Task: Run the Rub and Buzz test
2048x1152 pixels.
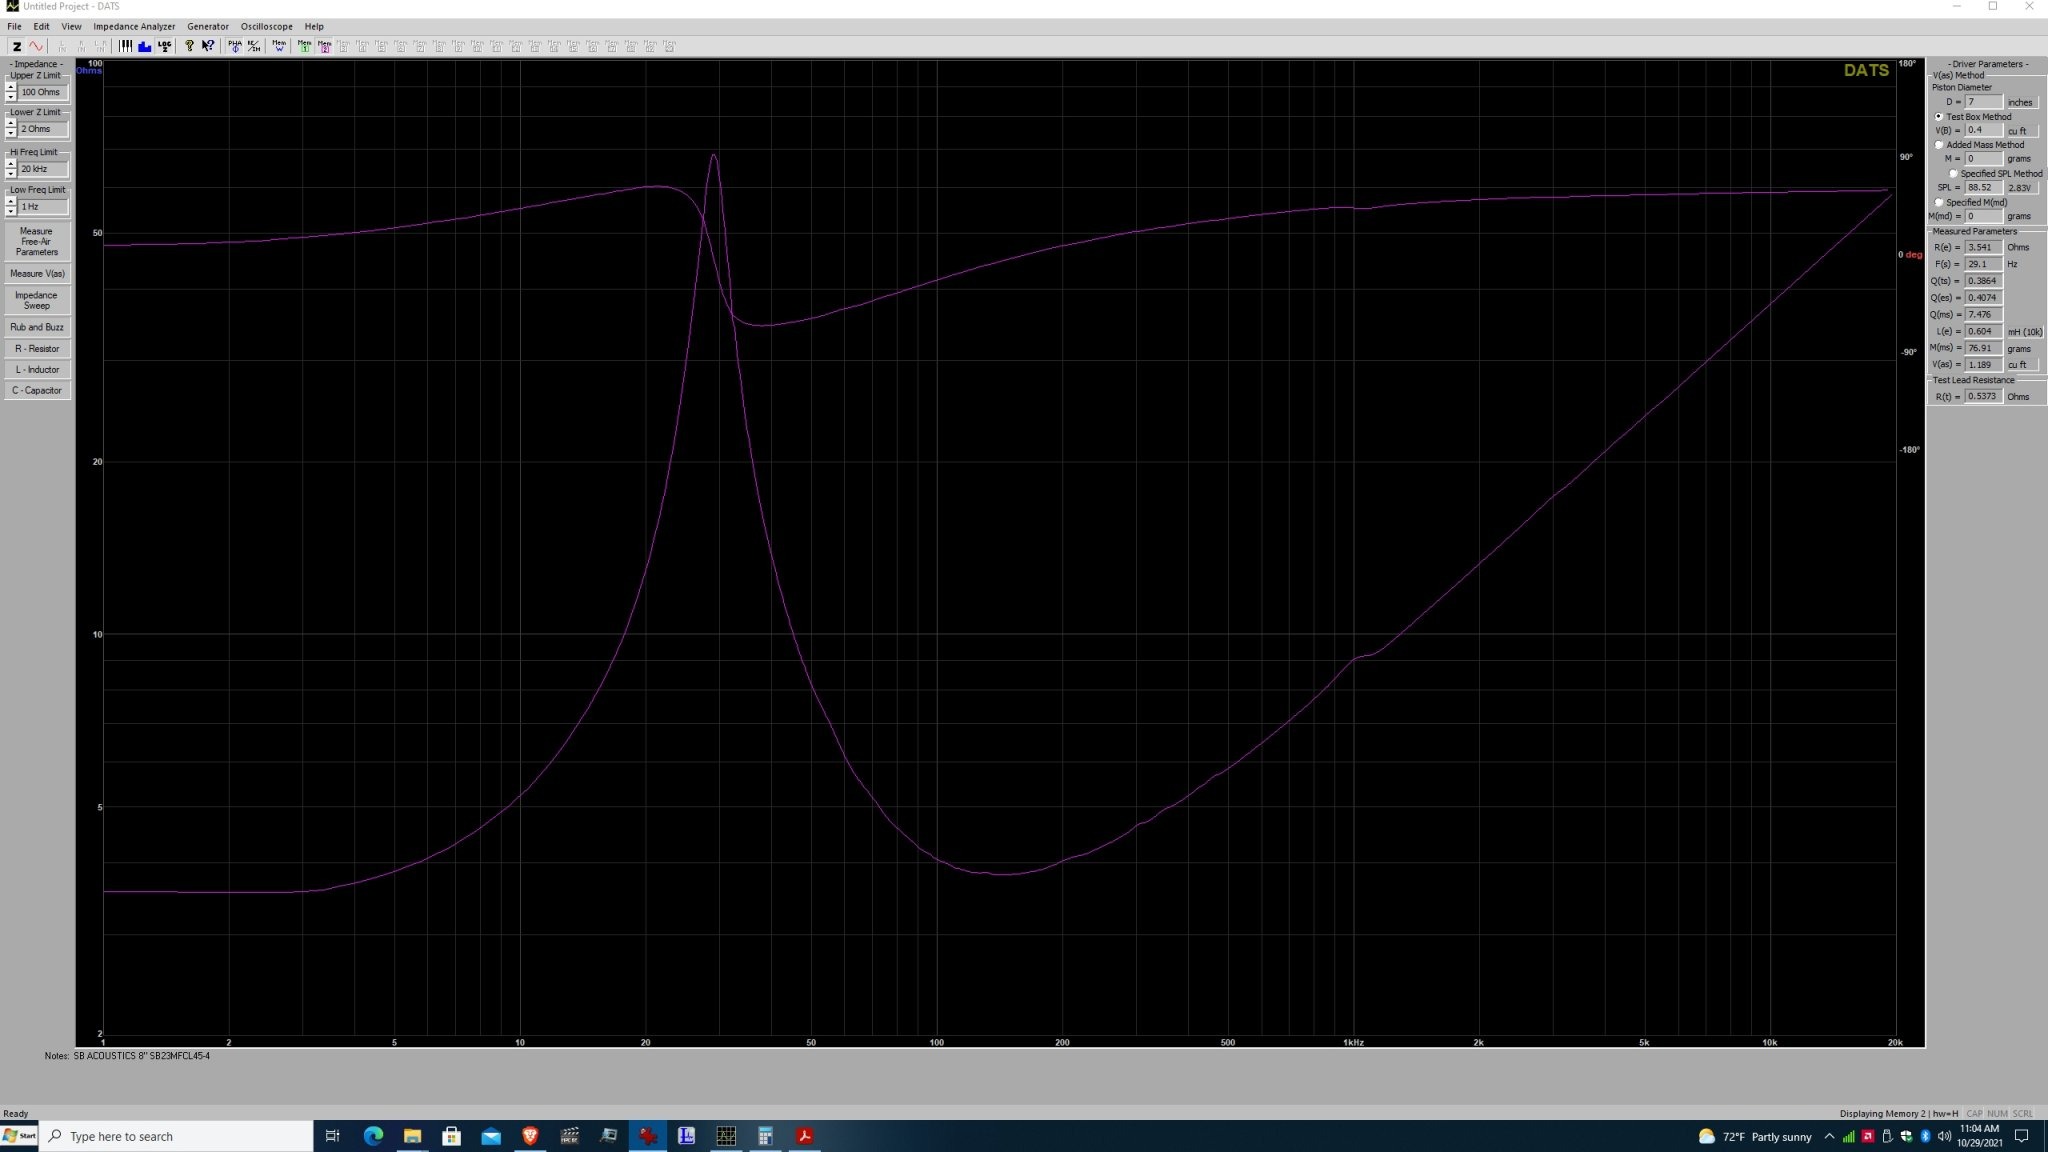Action: [x=37, y=327]
